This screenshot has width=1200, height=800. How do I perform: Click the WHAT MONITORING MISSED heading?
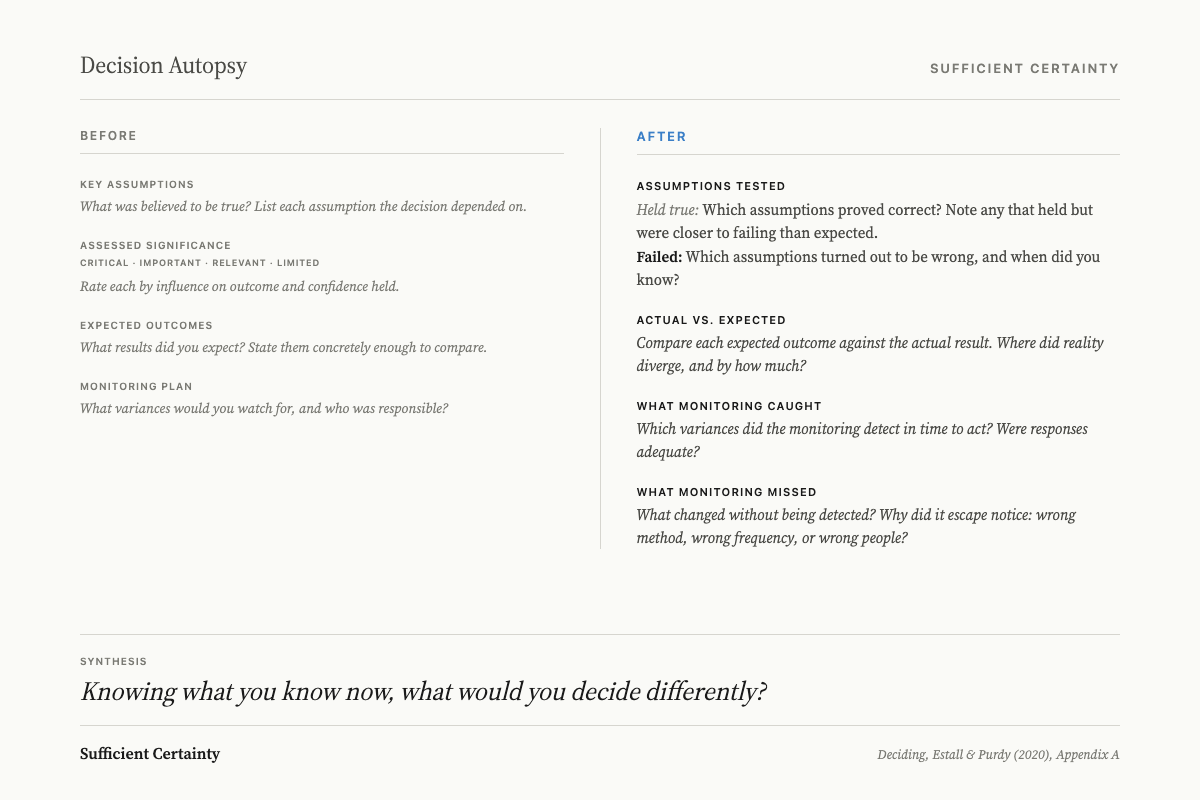[727, 492]
